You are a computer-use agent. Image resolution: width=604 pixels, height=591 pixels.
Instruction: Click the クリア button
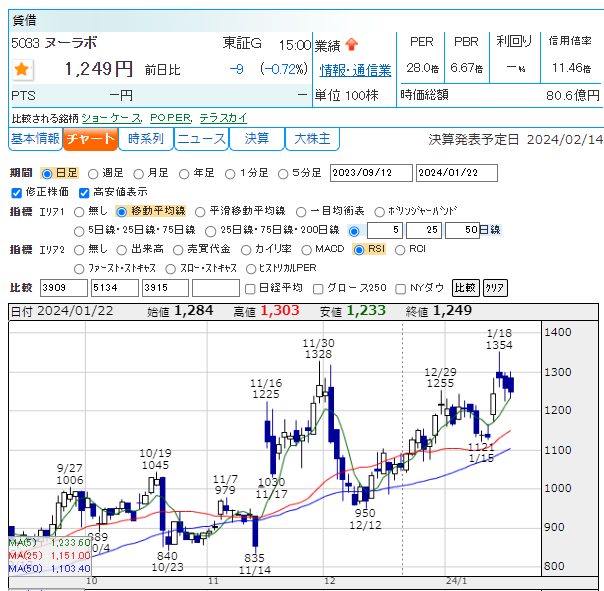coord(495,288)
